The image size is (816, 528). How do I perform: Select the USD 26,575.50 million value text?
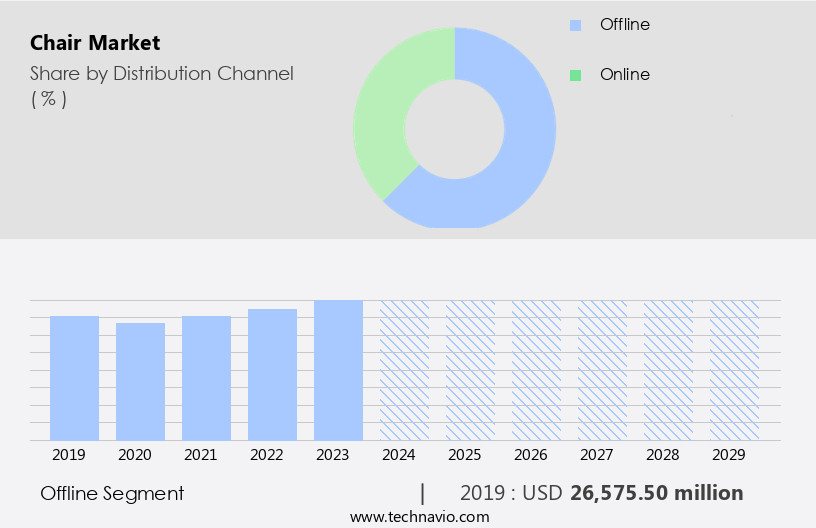point(656,494)
